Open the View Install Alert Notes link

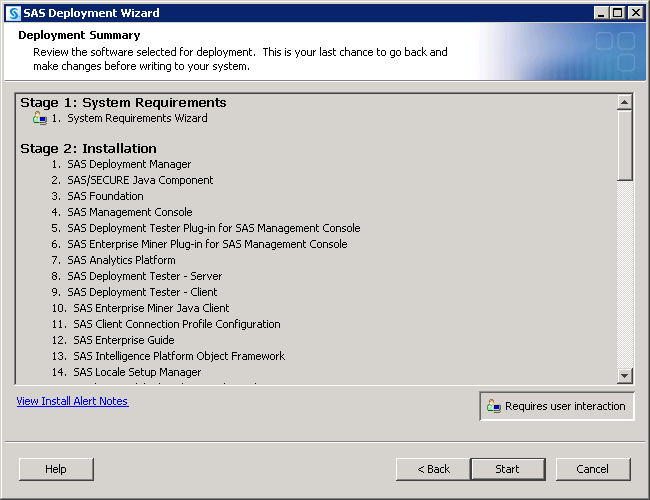72,401
